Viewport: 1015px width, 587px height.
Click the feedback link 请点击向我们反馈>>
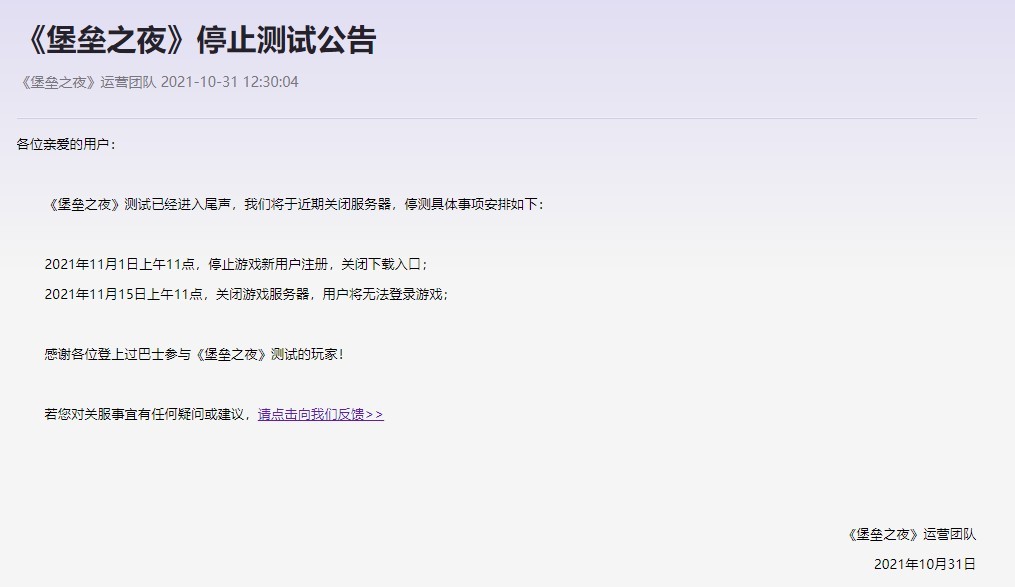pos(320,414)
